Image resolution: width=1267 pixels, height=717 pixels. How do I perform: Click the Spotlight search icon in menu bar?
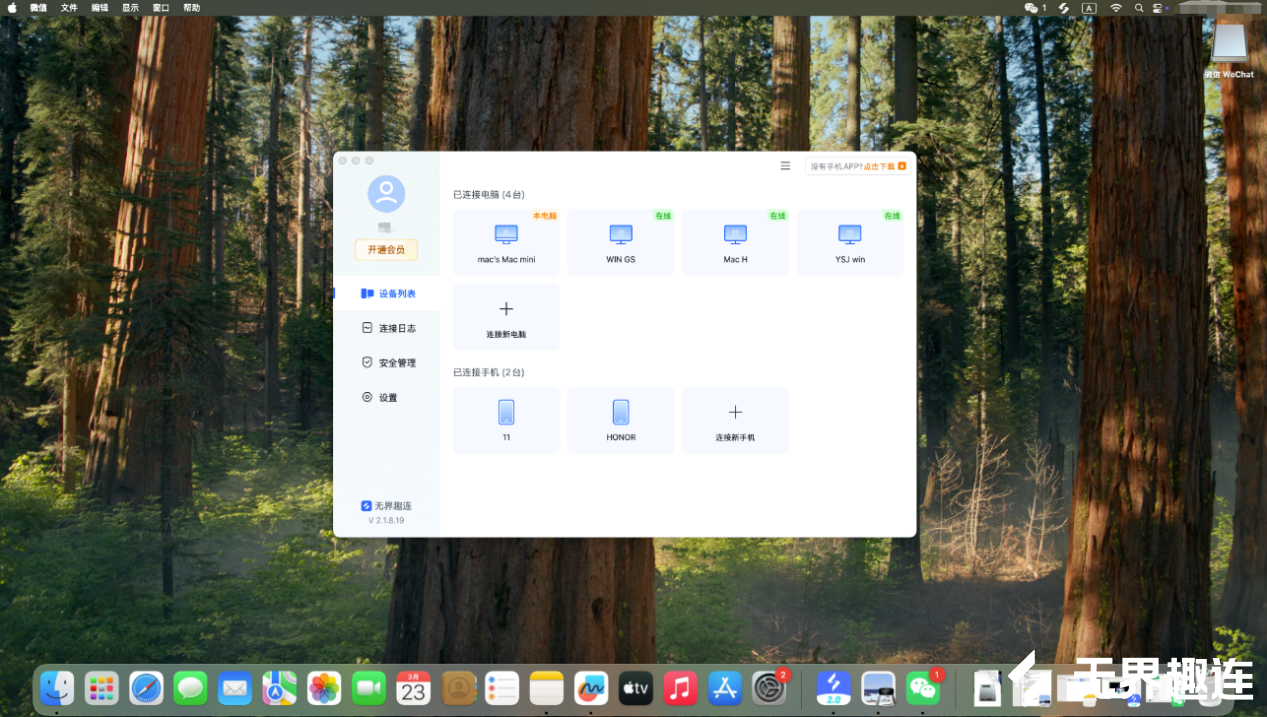tap(1139, 7)
